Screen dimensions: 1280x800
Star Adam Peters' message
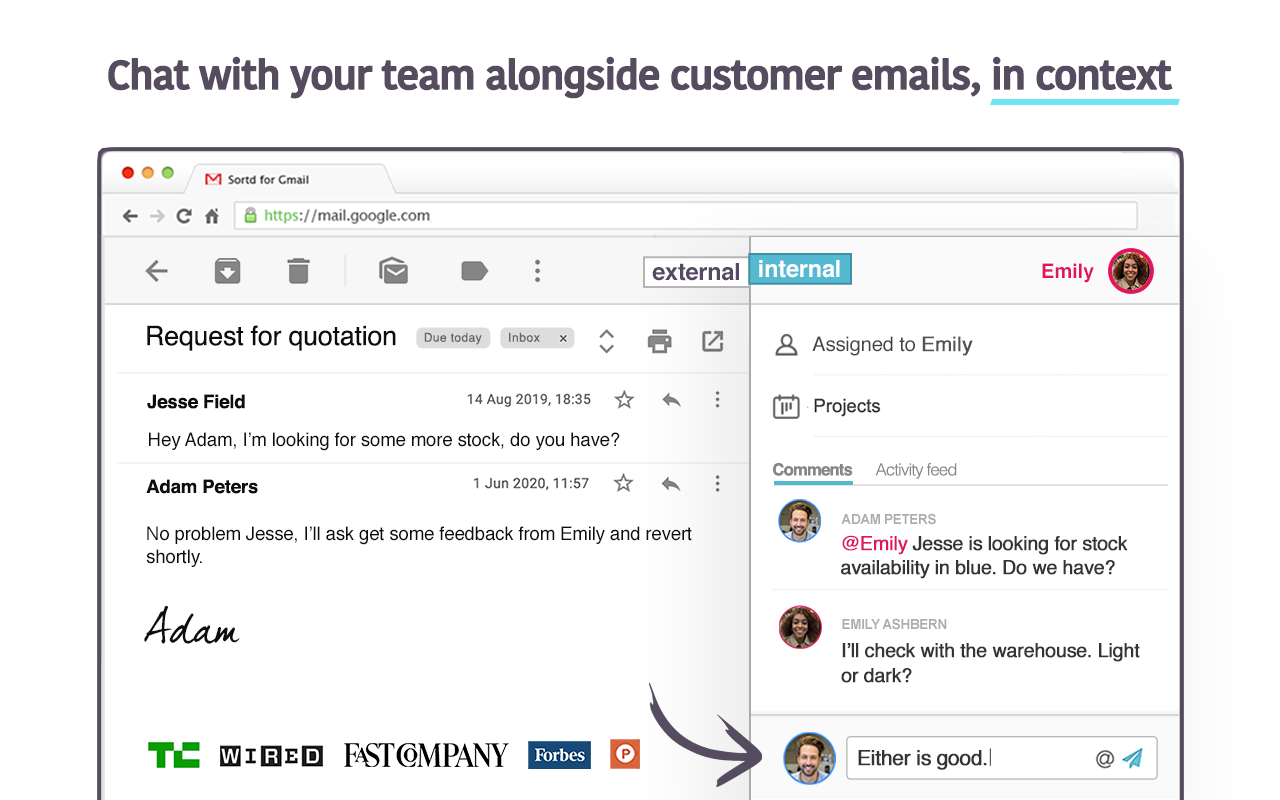click(624, 484)
